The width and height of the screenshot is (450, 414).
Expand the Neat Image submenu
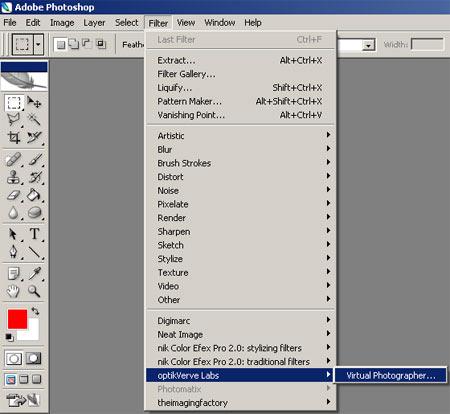tap(240, 334)
